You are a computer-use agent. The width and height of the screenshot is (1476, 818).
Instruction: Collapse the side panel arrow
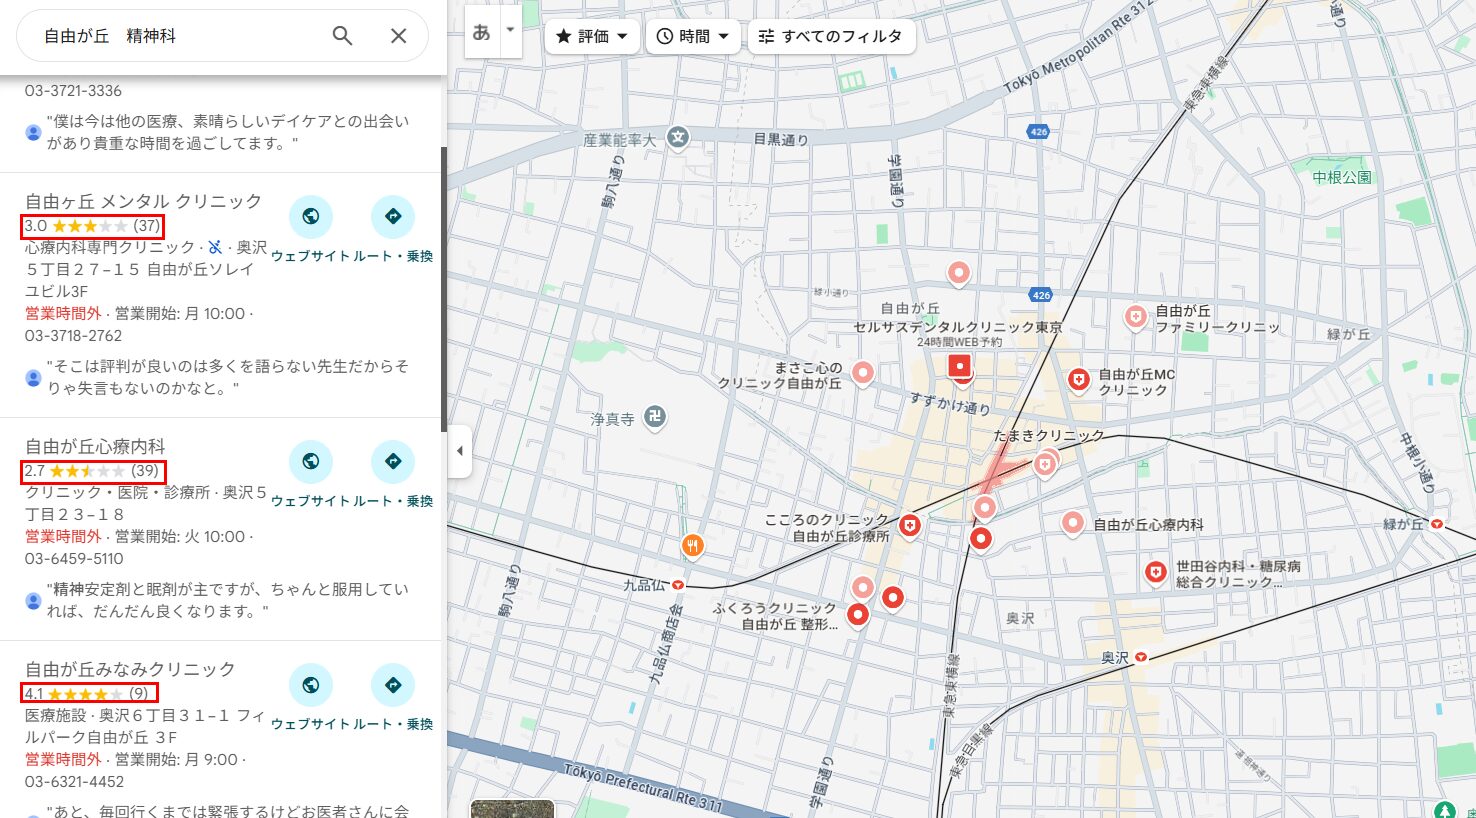pos(459,451)
